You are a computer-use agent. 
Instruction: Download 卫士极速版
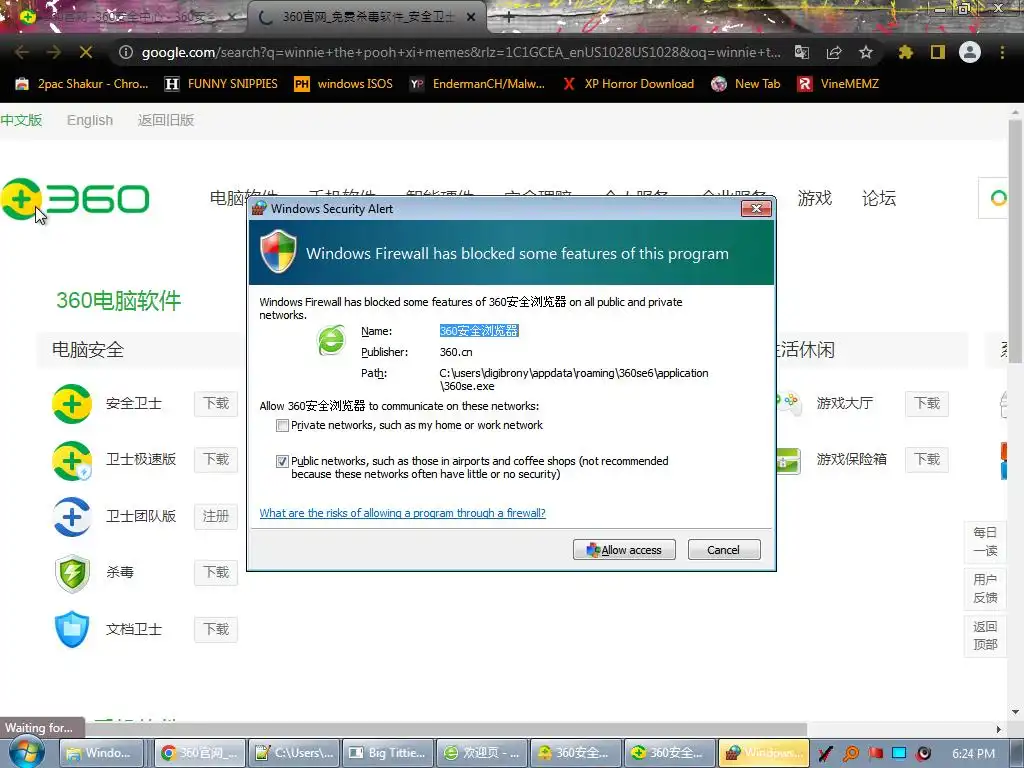click(216, 459)
